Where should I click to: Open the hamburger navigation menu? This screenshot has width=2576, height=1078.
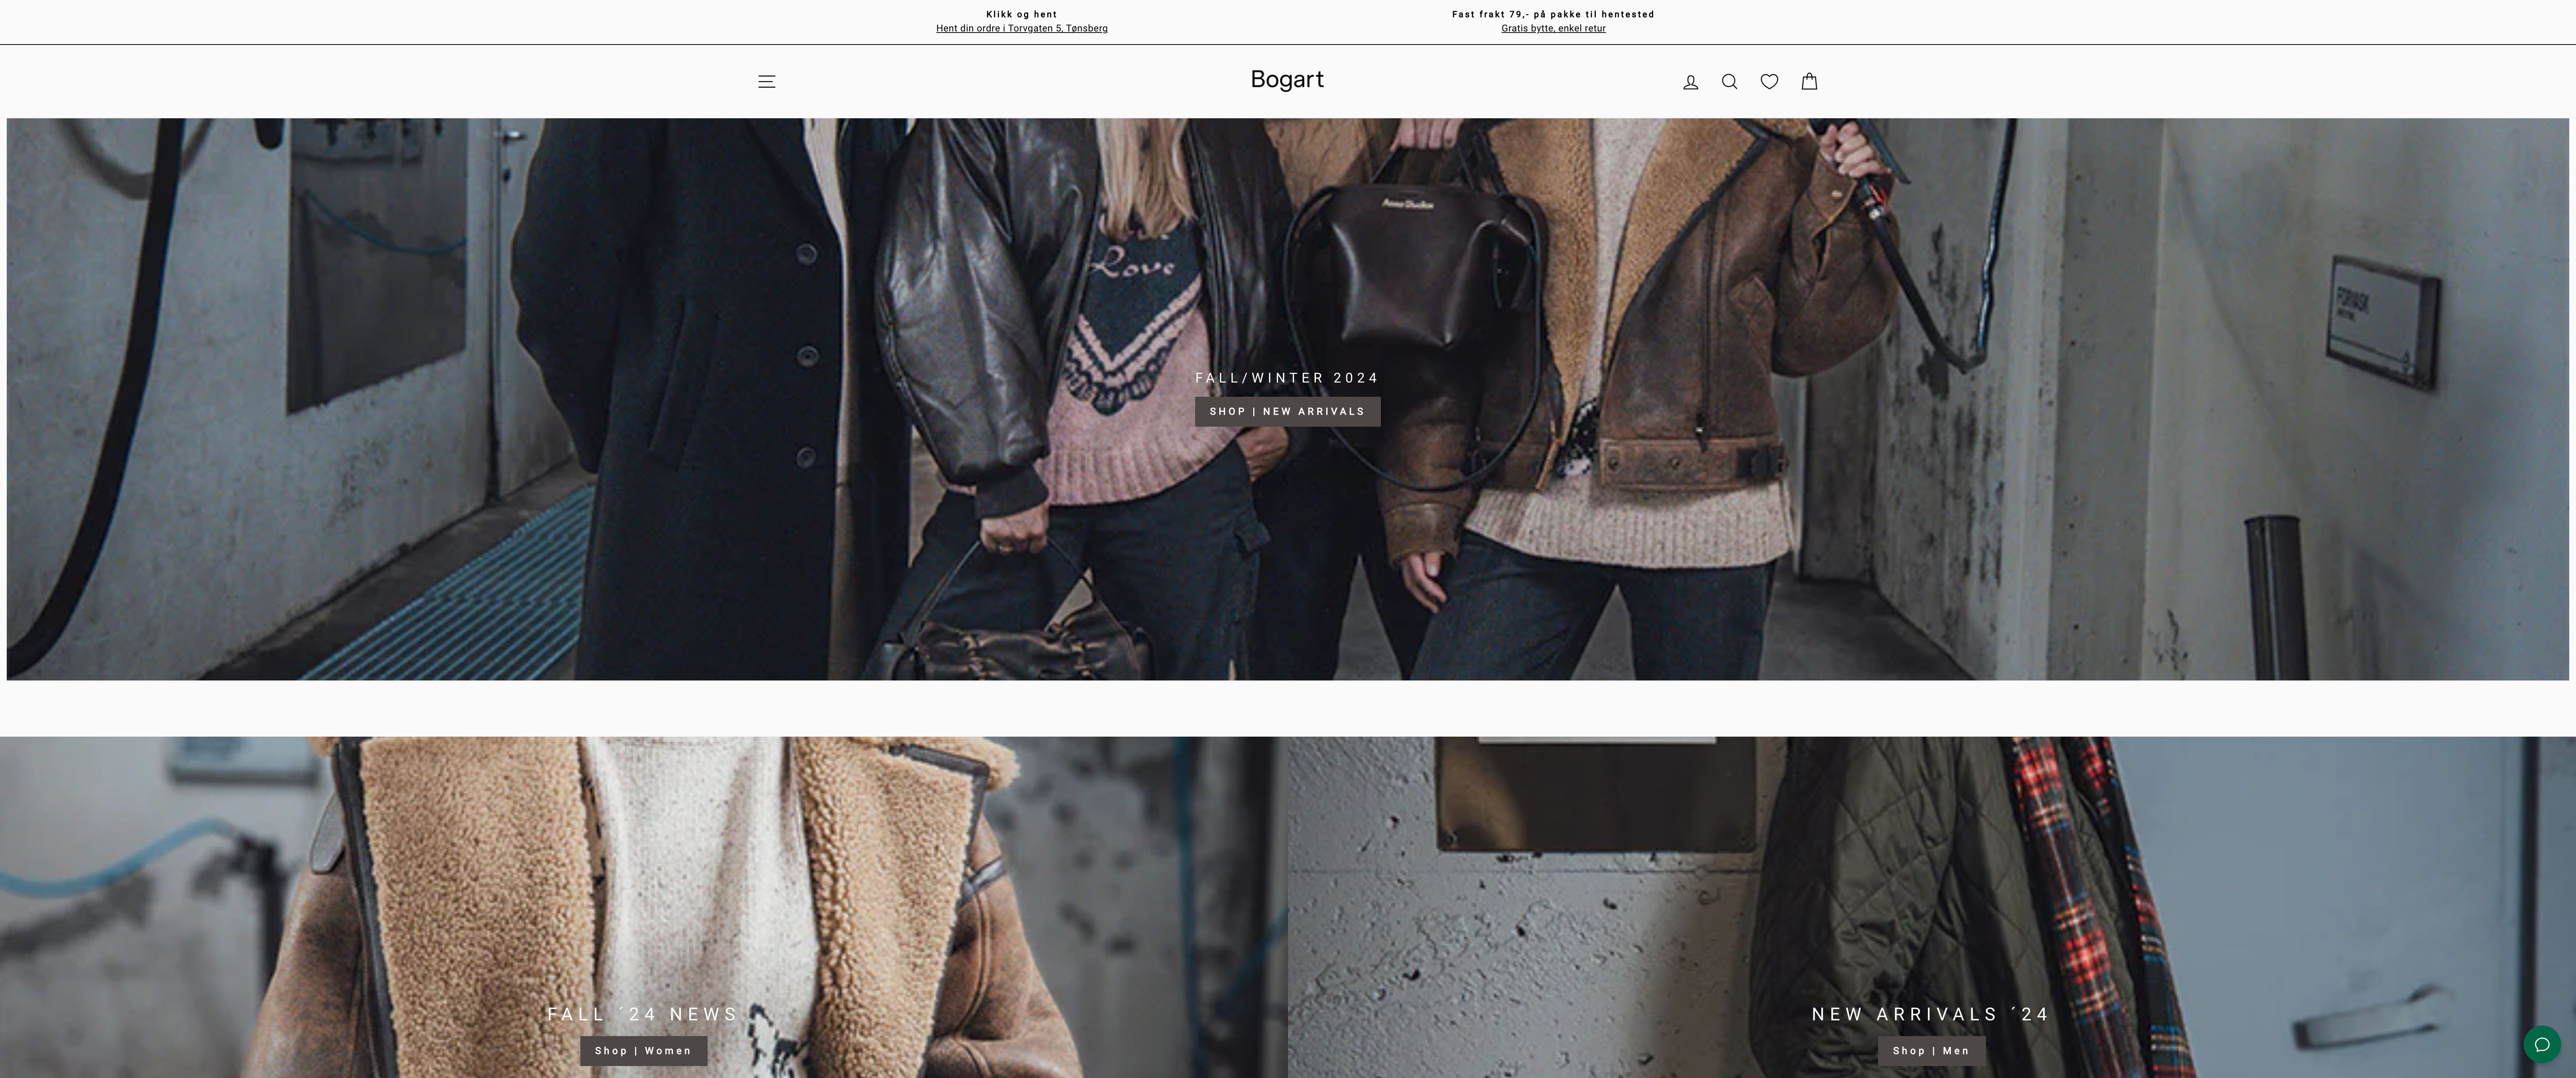(766, 81)
